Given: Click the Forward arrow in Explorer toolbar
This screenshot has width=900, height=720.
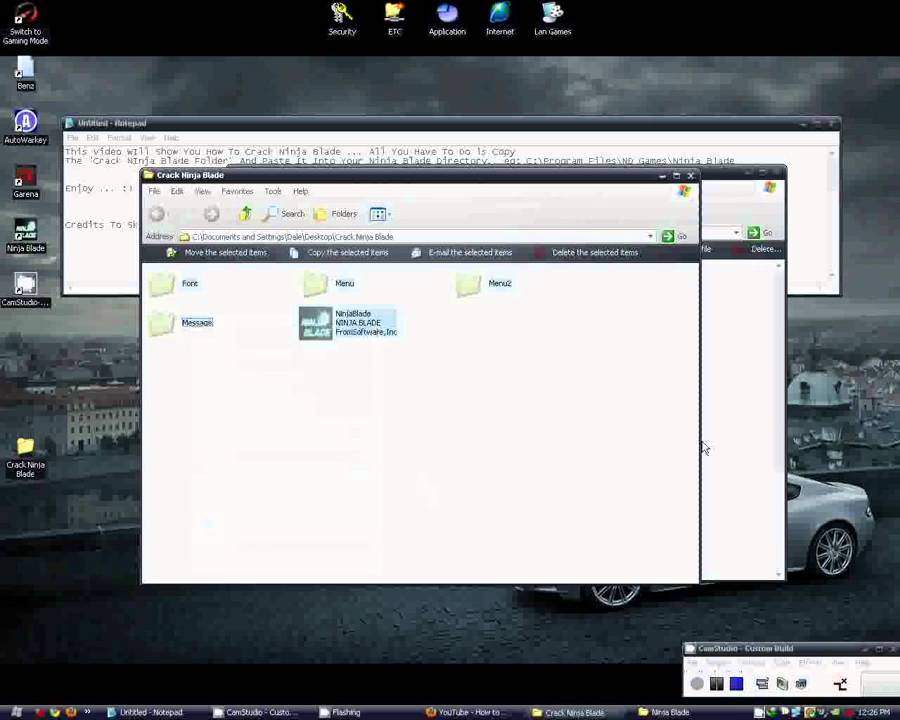Looking at the screenshot, I should [211, 214].
